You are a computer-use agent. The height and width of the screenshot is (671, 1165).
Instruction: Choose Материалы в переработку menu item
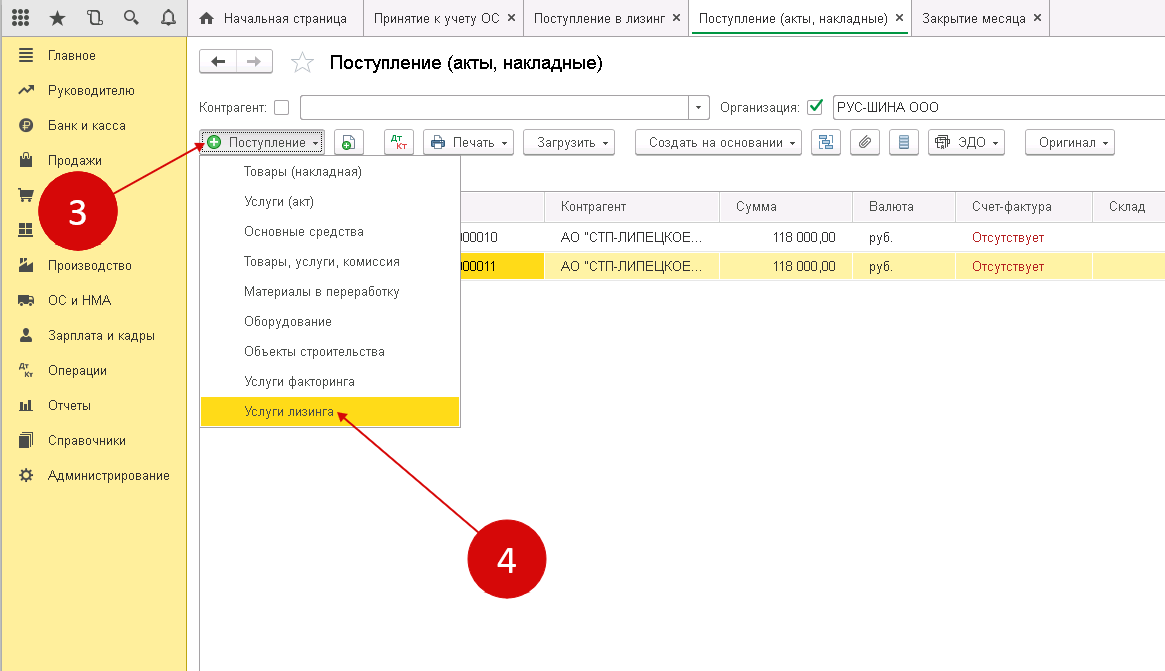330,291
